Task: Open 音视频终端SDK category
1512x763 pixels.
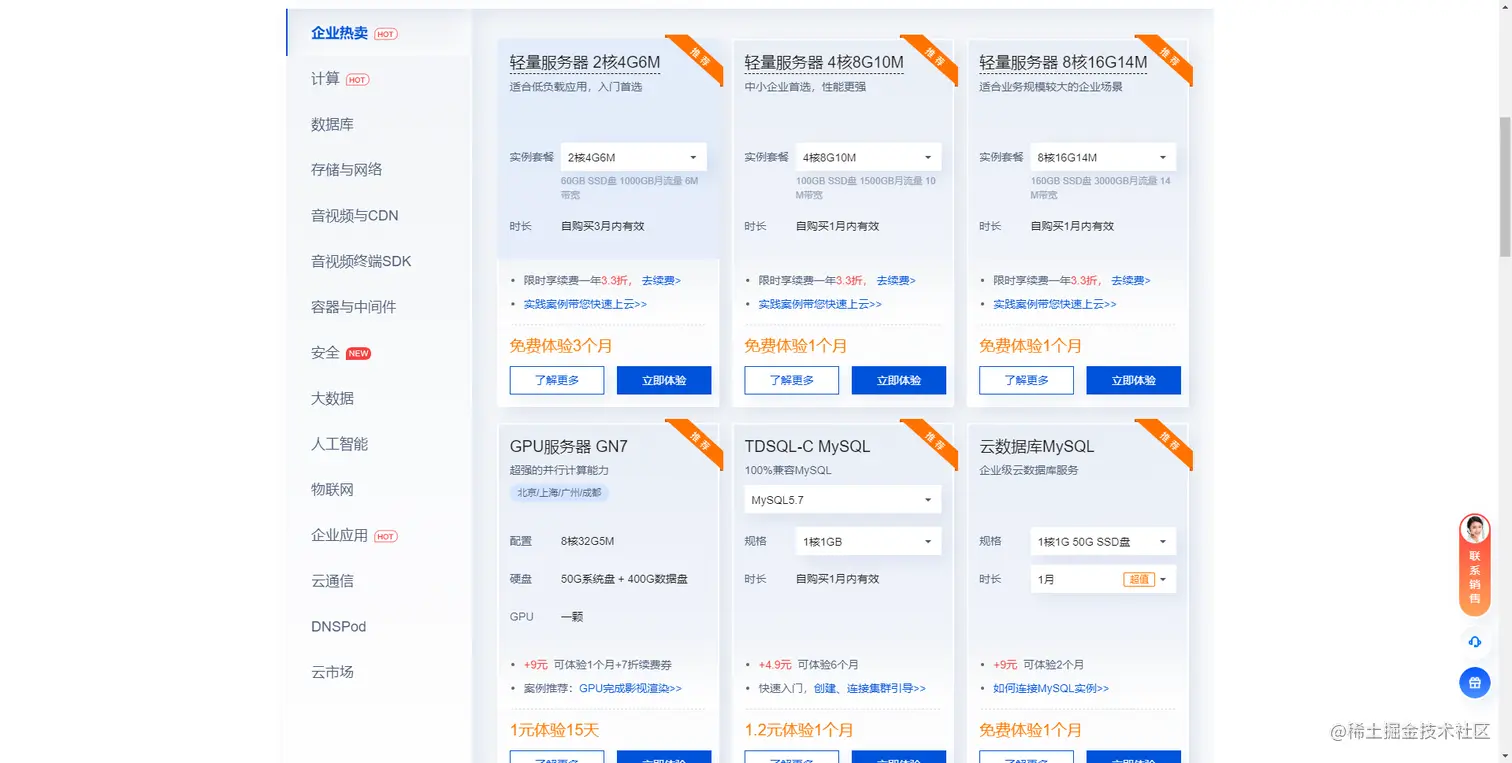Action: click(x=361, y=261)
